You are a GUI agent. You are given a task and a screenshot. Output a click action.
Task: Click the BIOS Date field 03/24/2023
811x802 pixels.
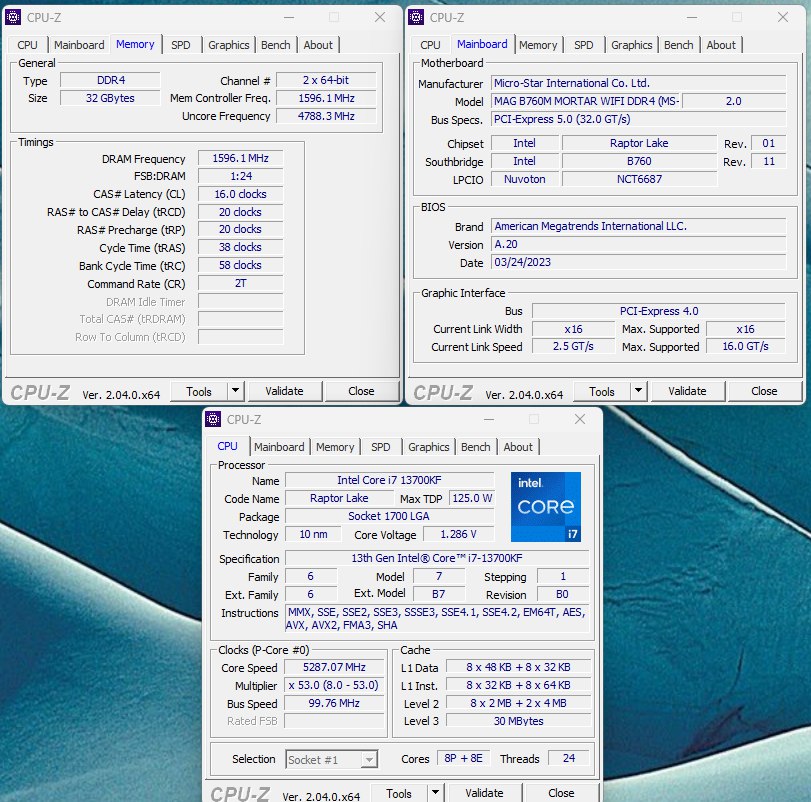point(638,262)
